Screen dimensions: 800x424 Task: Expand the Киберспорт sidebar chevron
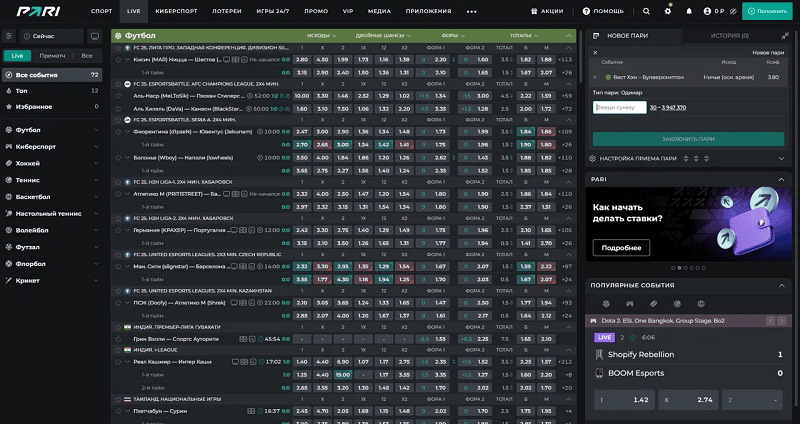(x=96, y=147)
